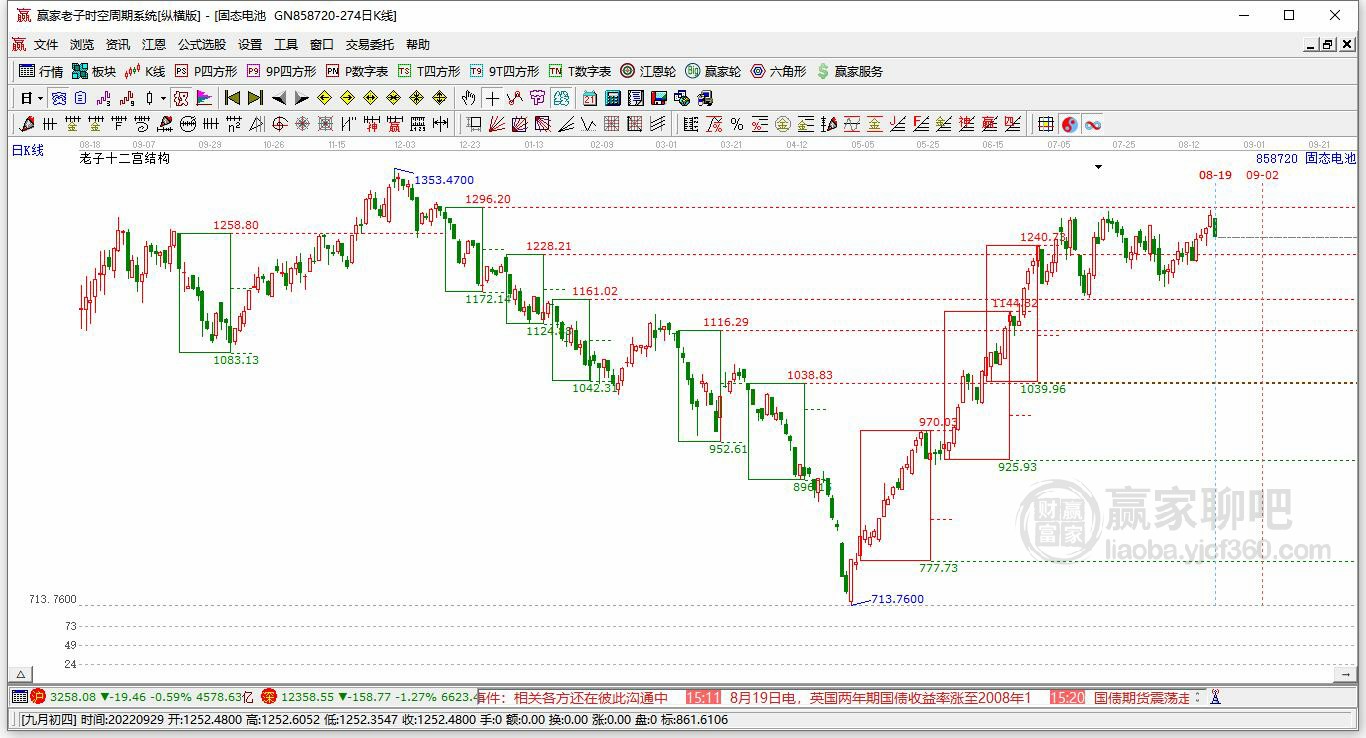Screen dimensions: 1366x738
Task: Open the 资讯 menu
Action: pyautogui.click(x=118, y=45)
